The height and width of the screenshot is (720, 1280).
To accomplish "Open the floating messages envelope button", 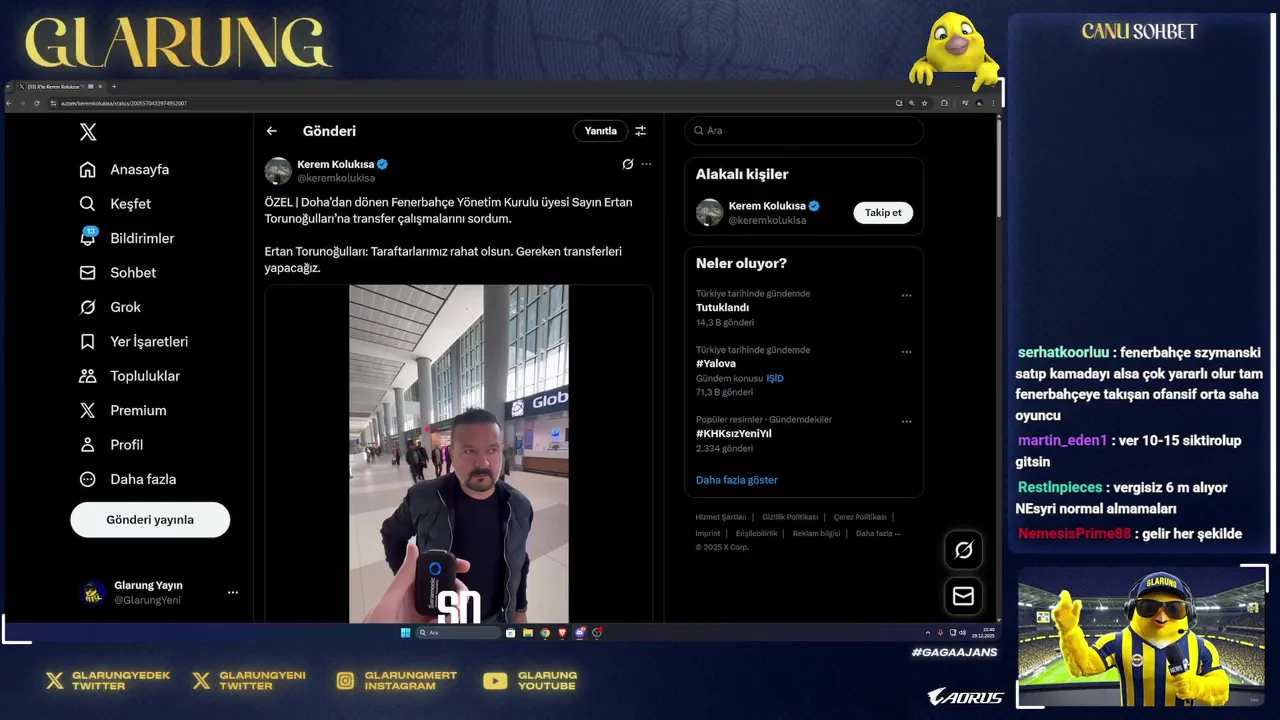I will pyautogui.click(x=963, y=596).
